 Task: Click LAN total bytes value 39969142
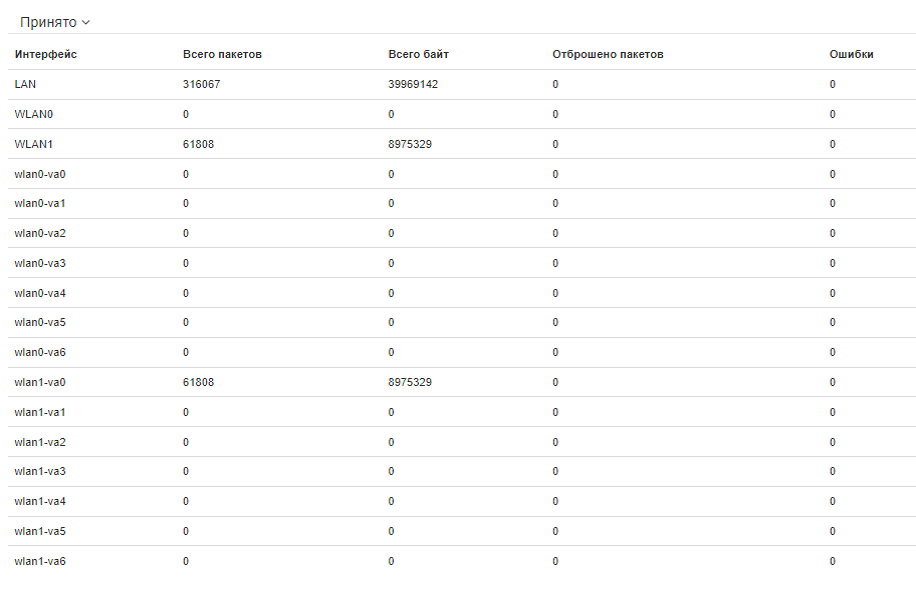413,84
